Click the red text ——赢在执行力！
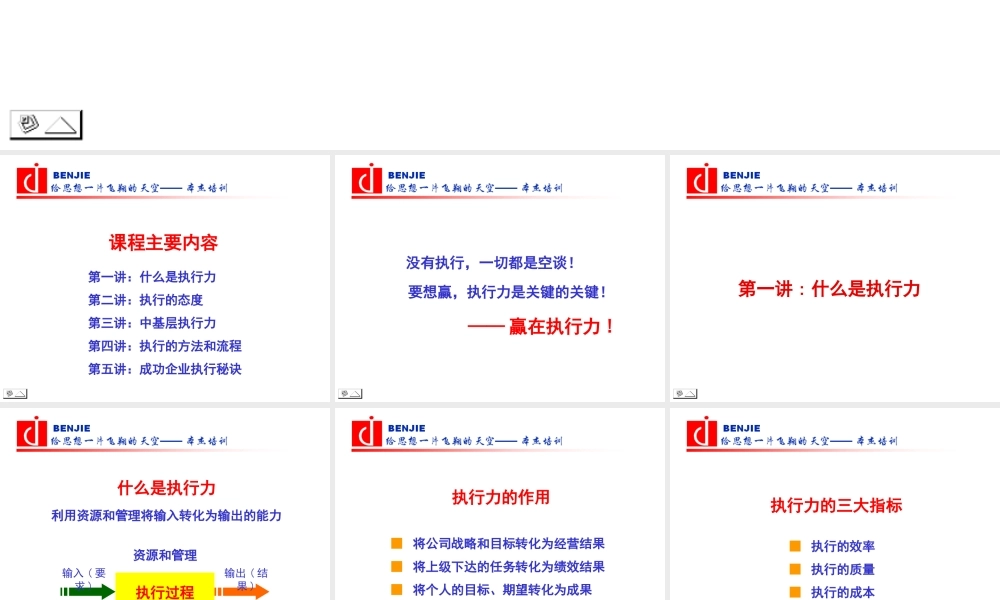 pyautogui.click(x=541, y=326)
